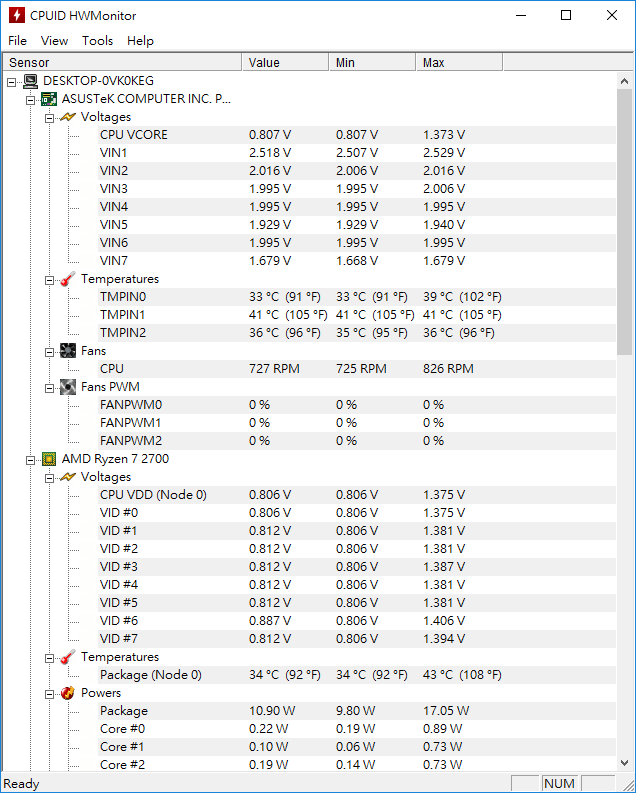
Task: Open the Tools menu
Action: (98, 40)
